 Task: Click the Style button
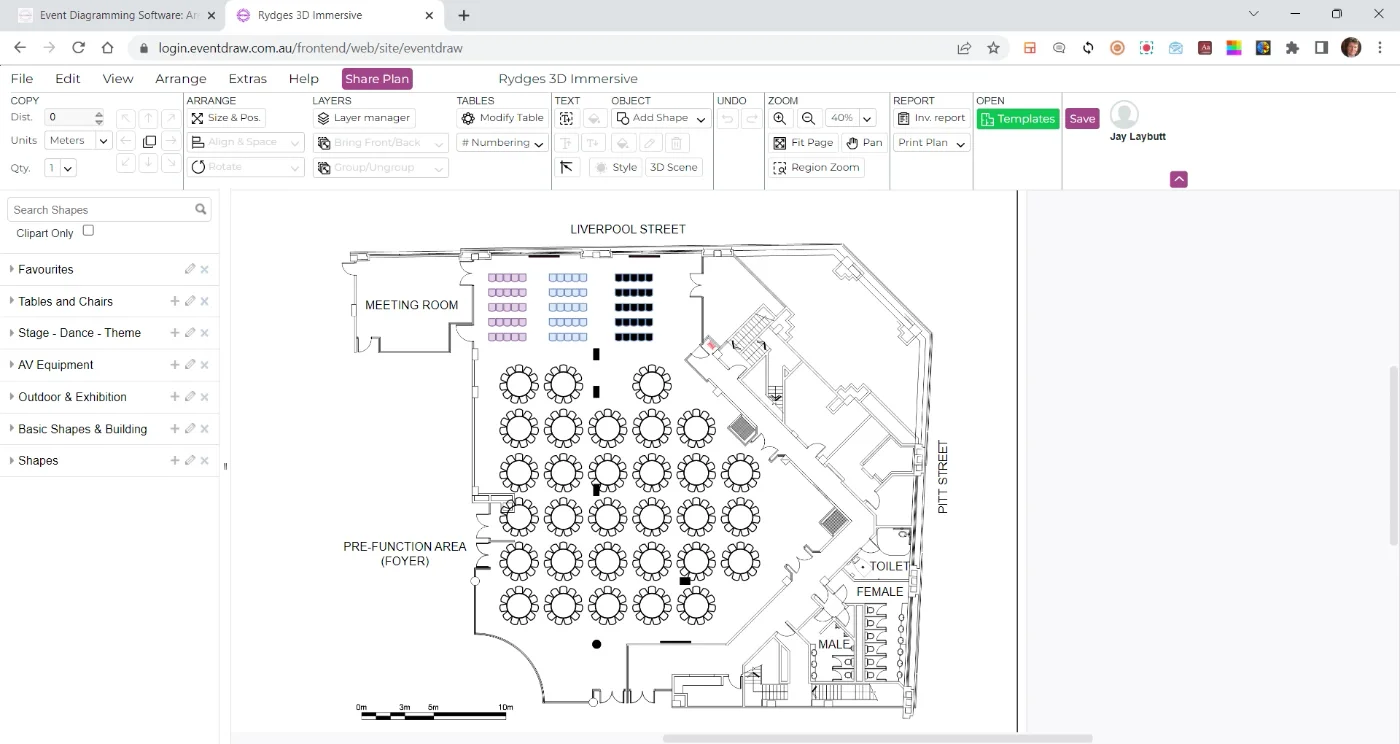[x=615, y=168]
